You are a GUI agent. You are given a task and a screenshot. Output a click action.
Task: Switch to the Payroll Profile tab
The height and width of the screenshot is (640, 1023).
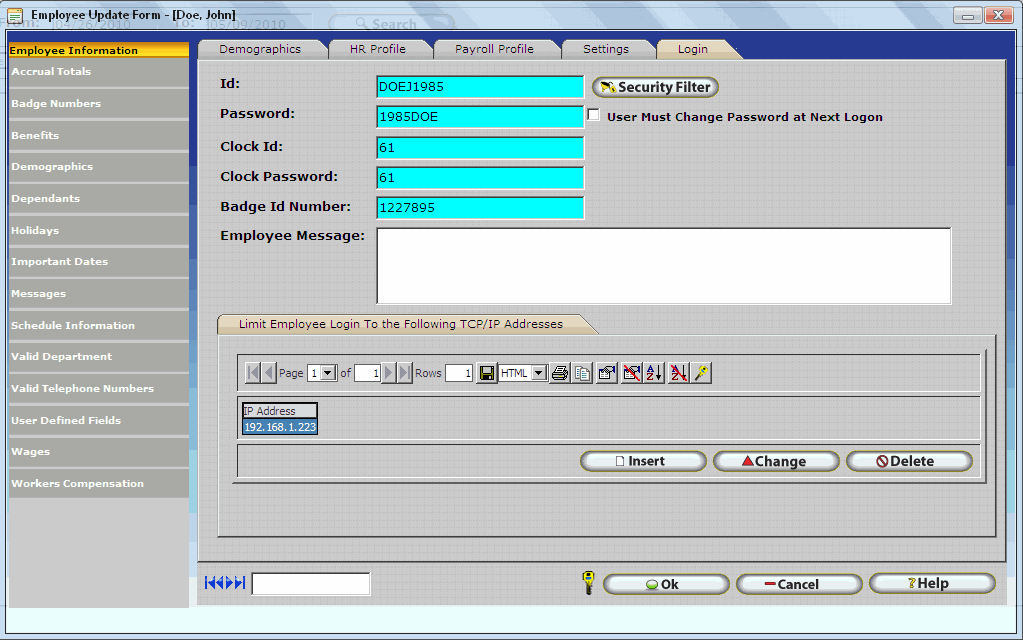coord(494,49)
